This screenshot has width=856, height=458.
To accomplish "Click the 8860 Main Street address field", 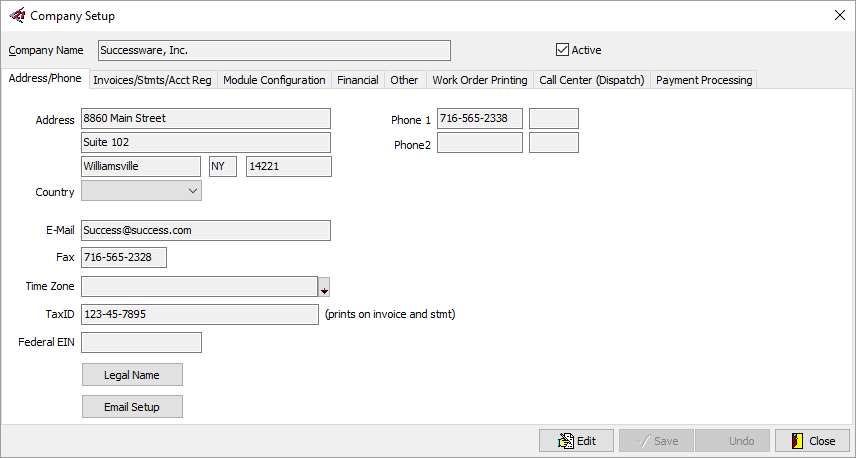I will tap(206, 118).
